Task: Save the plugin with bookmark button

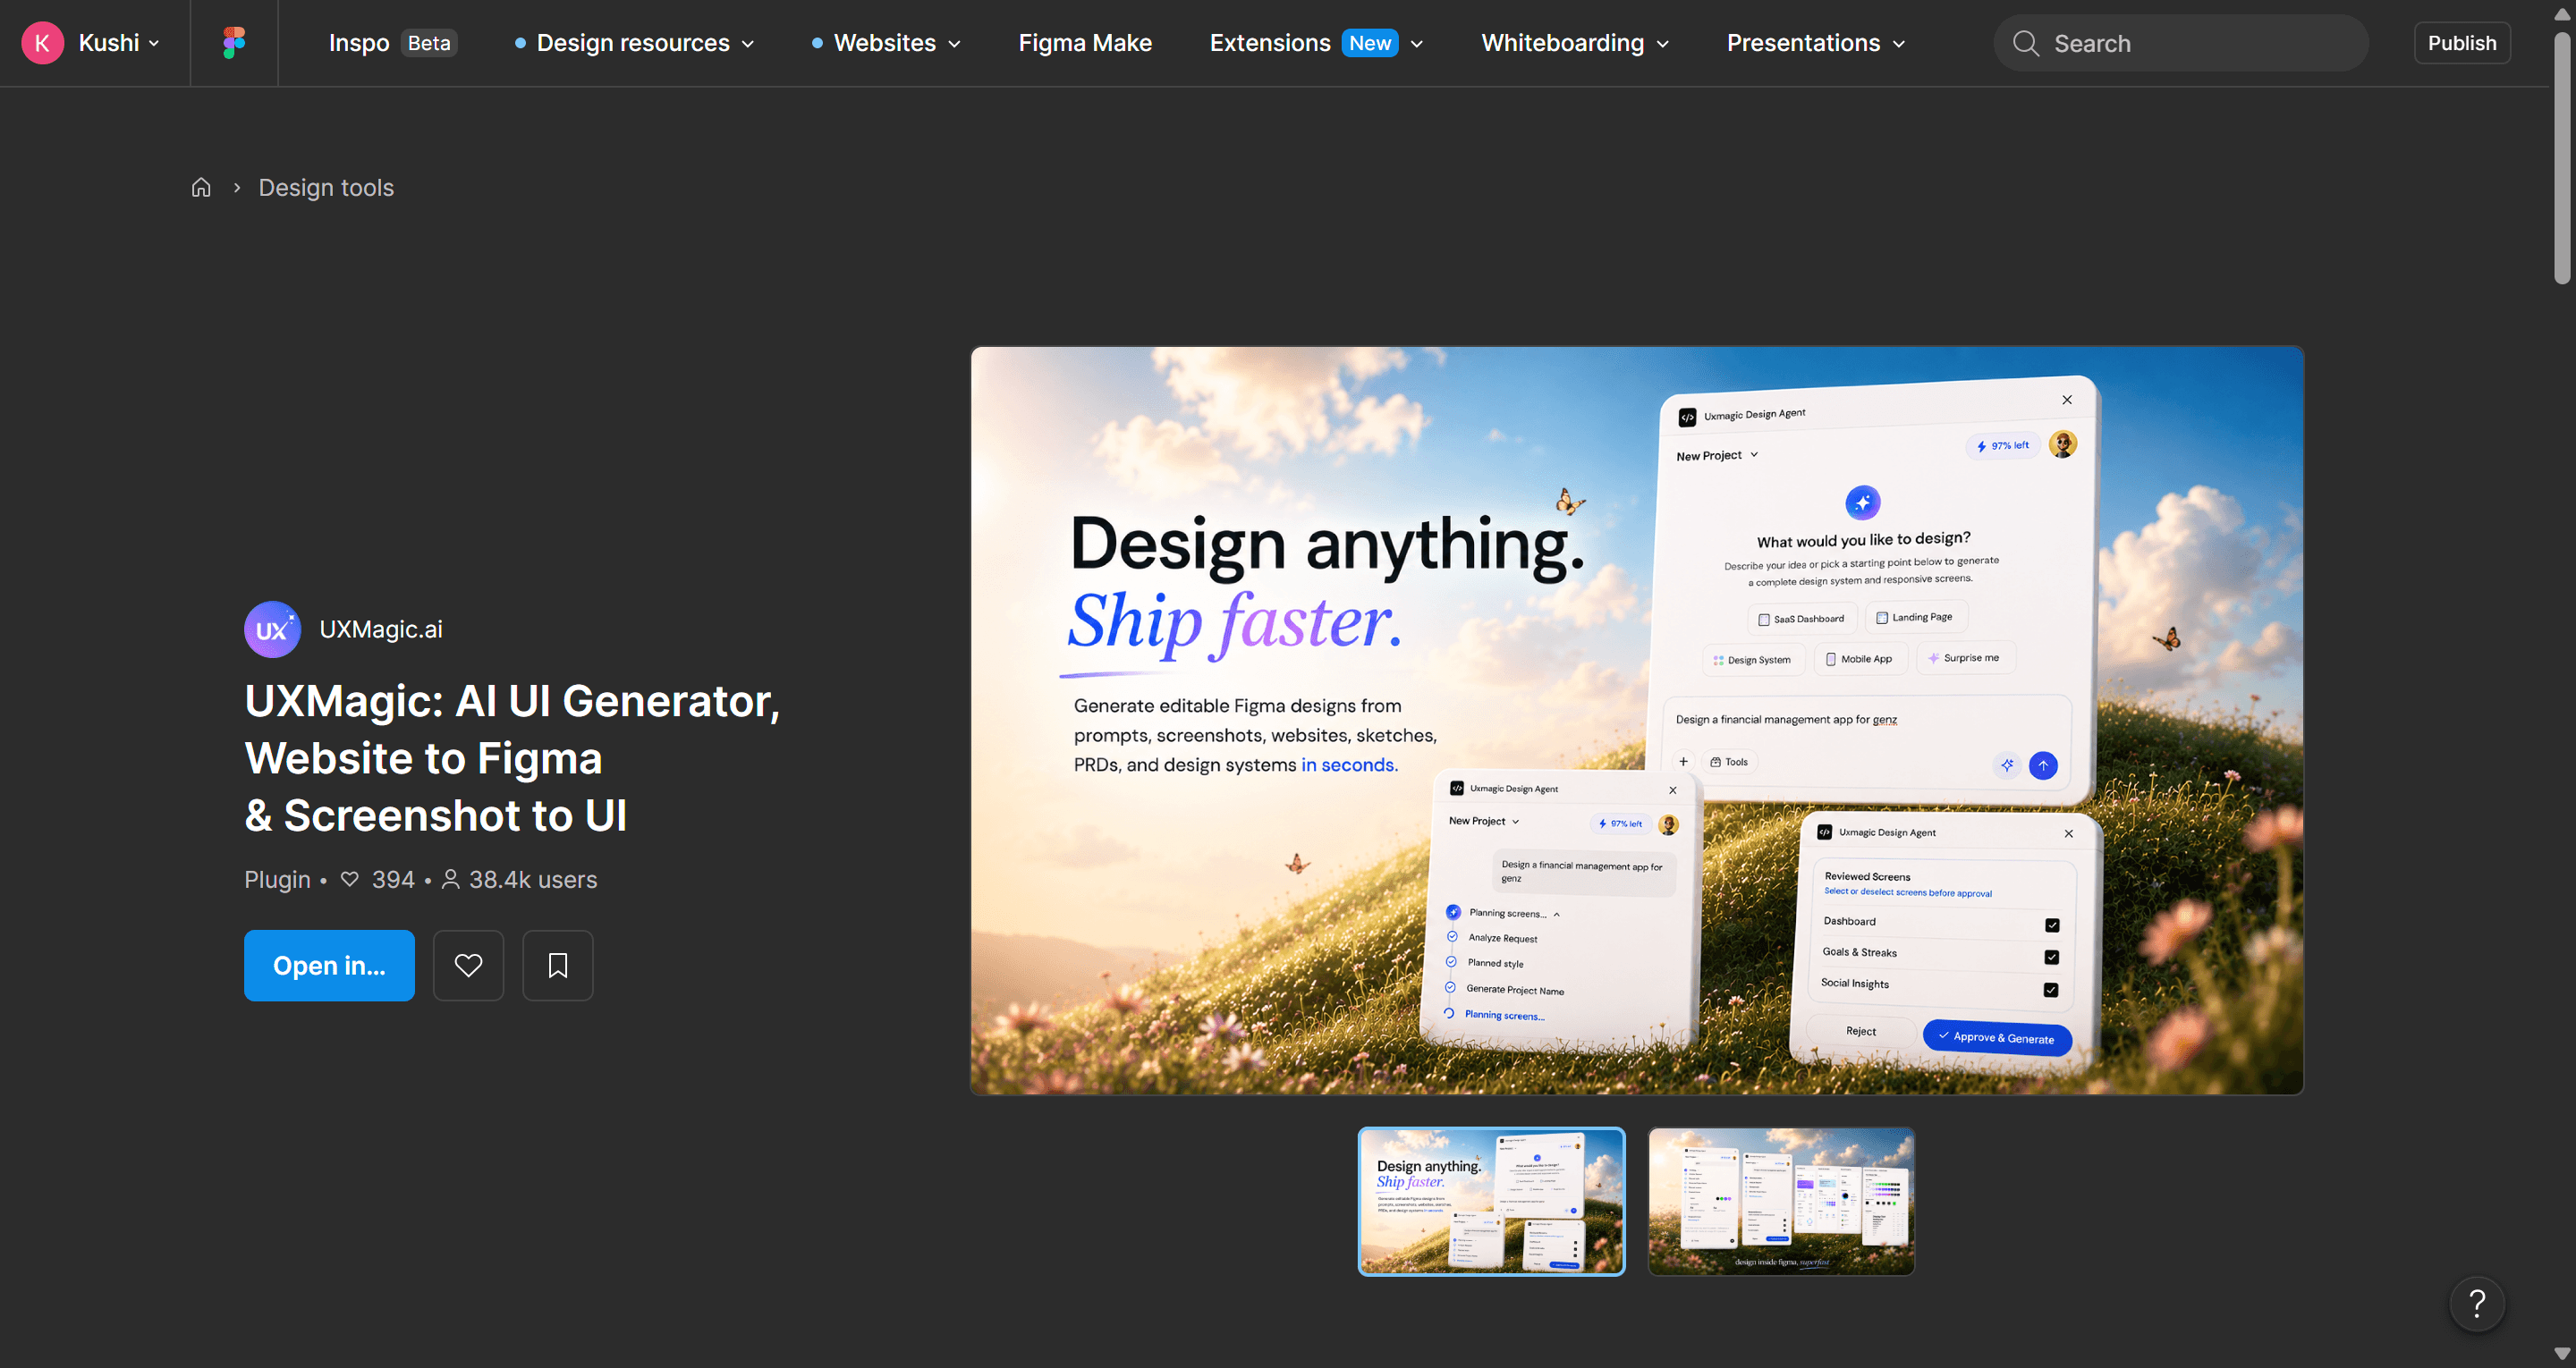Action: click(x=558, y=965)
